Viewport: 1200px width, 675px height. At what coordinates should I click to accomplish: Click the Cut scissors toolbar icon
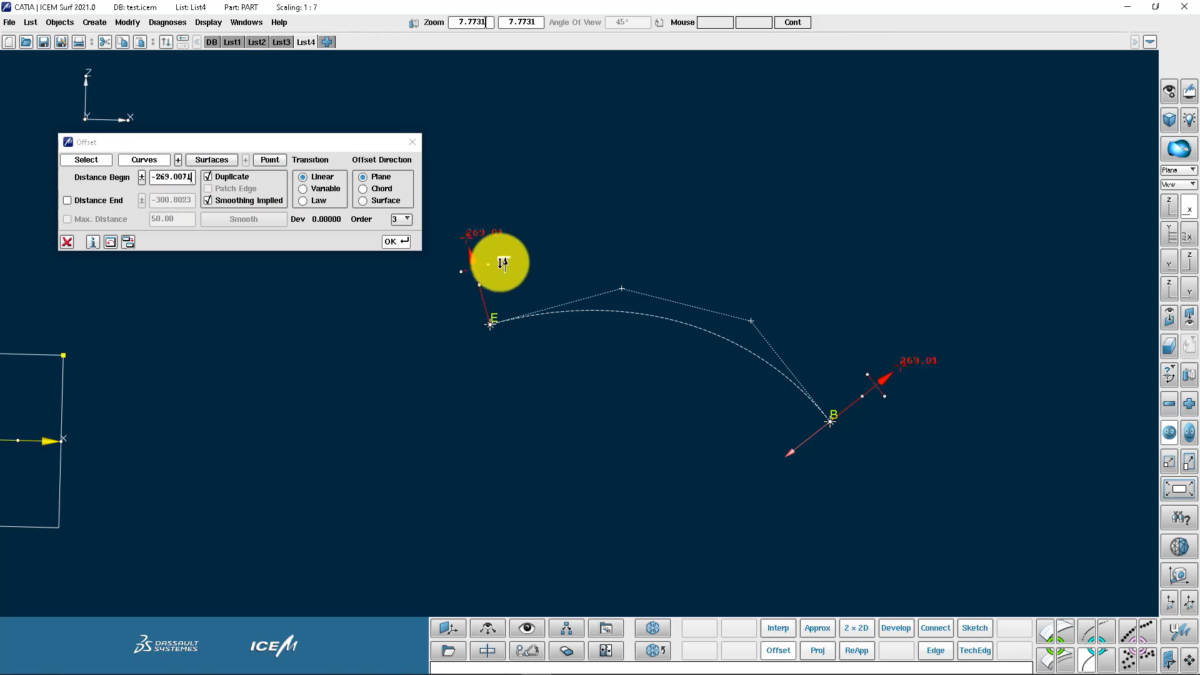coord(104,42)
